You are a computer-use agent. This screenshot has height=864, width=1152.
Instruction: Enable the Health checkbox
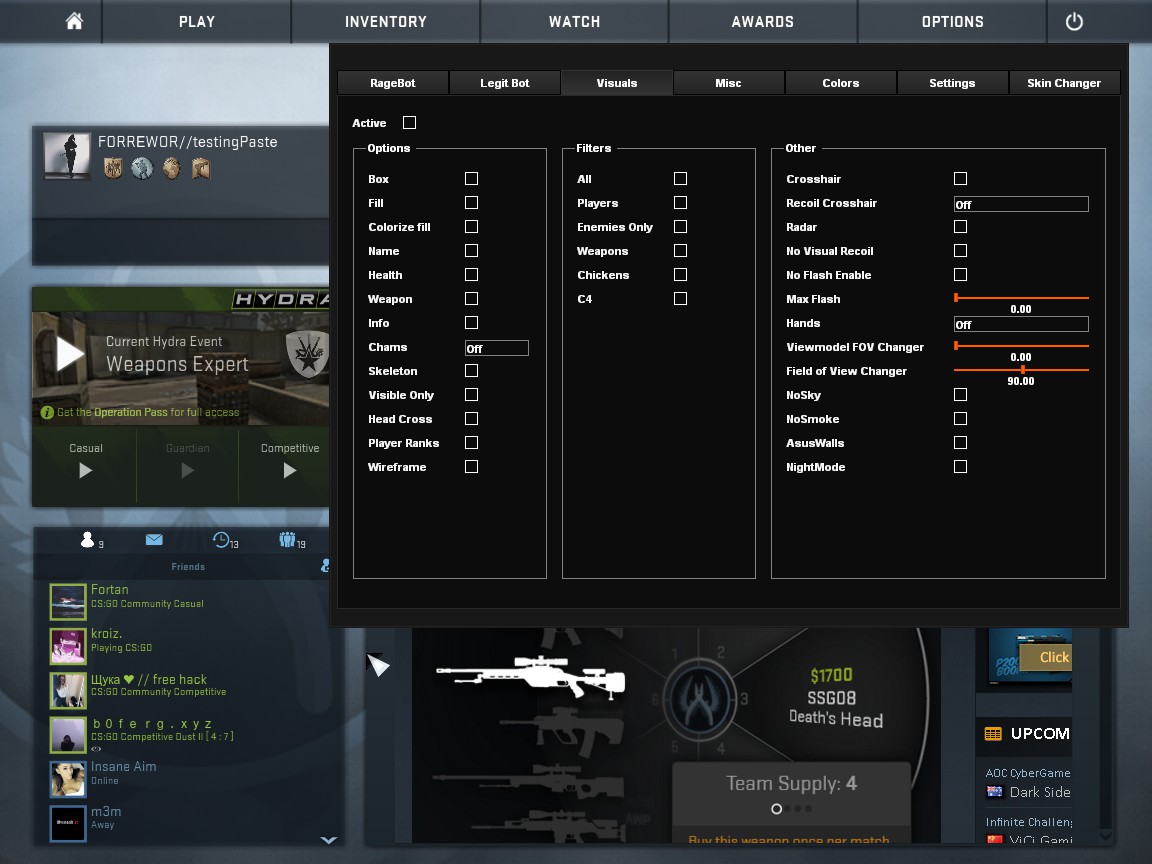[472, 275]
